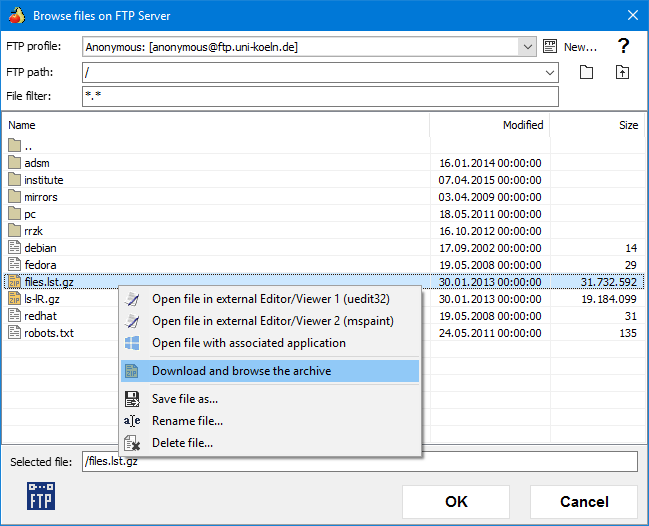Click the new folder icon beside FTP path
Screen dimensions: 649x526
[x=587, y=72]
